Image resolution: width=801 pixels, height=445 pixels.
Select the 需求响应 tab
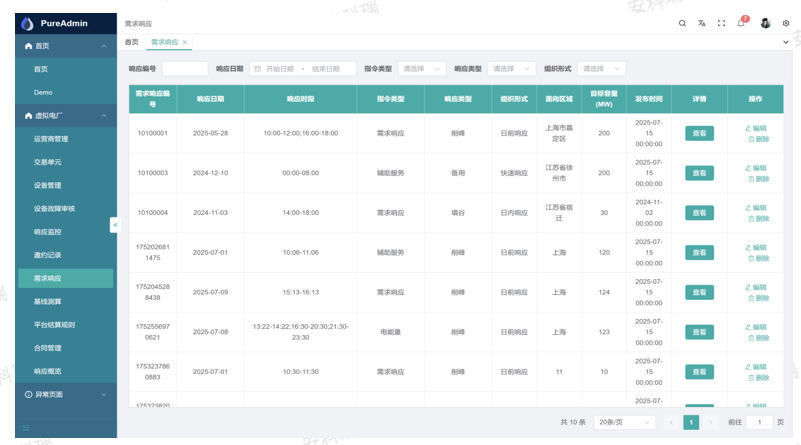point(164,42)
